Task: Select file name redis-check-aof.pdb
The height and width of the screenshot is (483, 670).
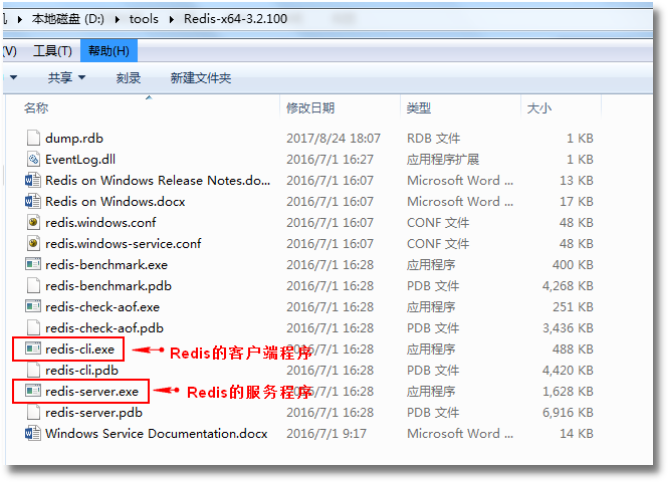Action: coord(104,328)
